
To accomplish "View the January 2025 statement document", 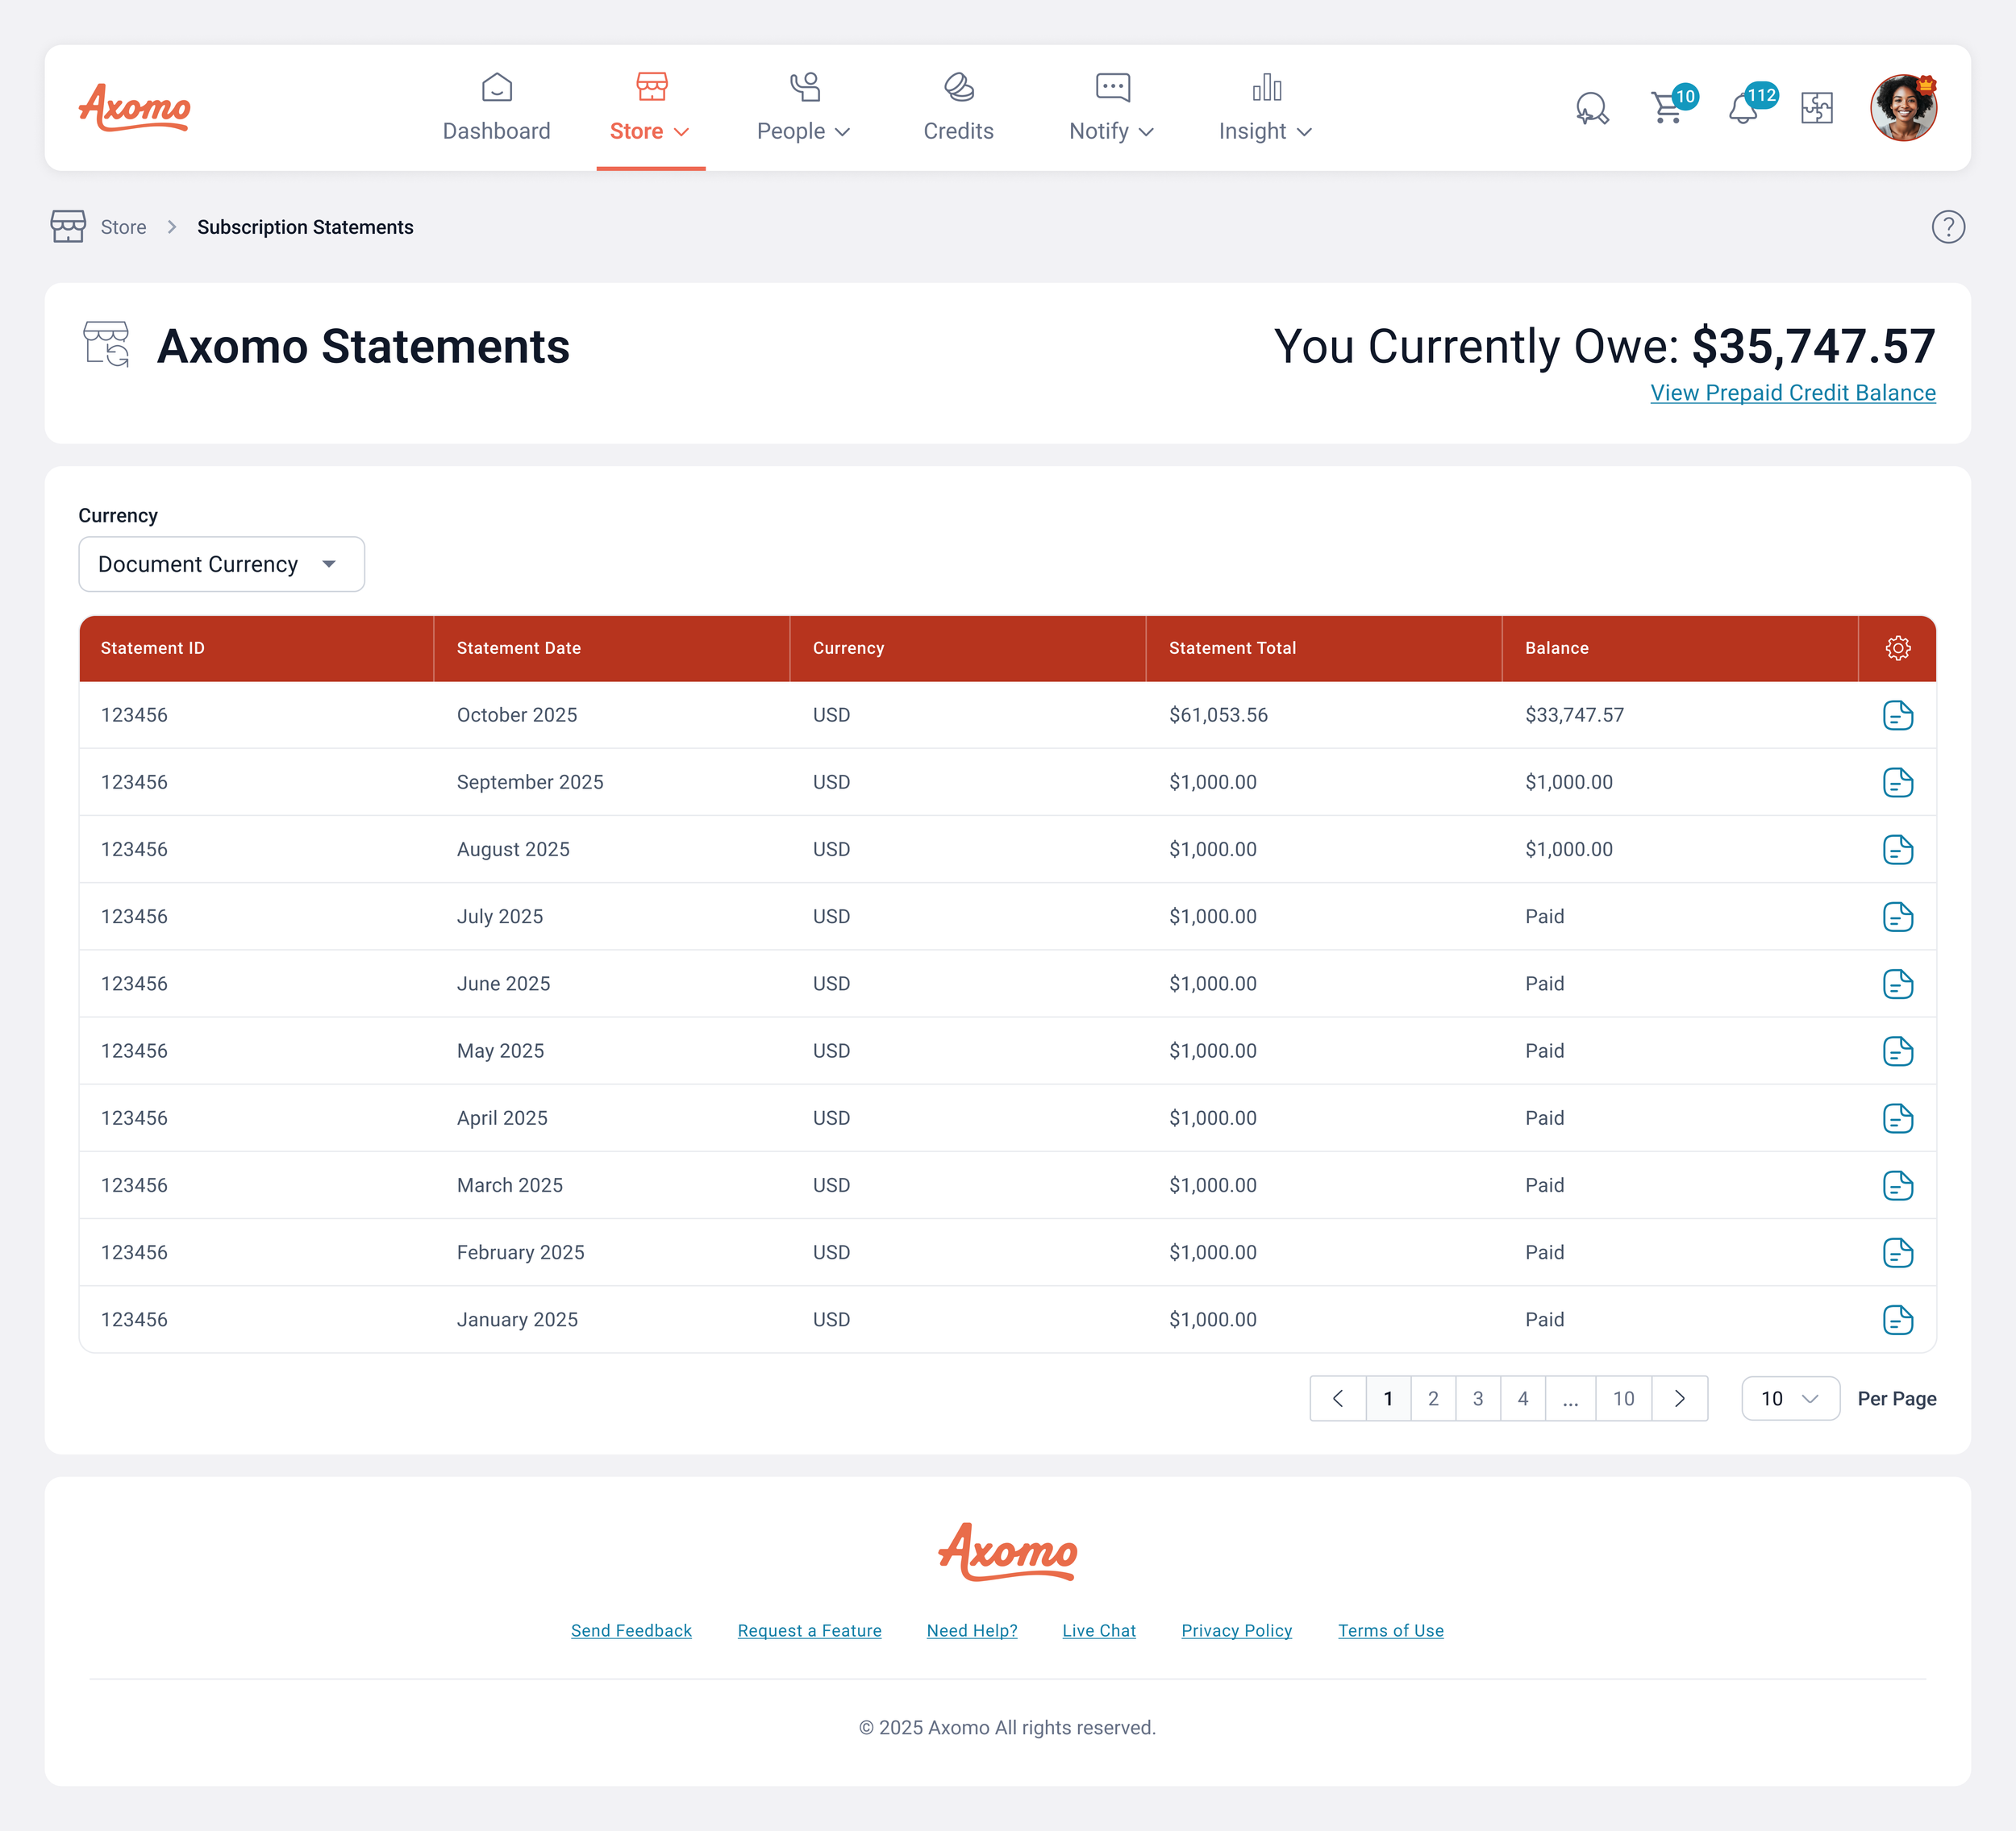I will click(x=1897, y=1319).
